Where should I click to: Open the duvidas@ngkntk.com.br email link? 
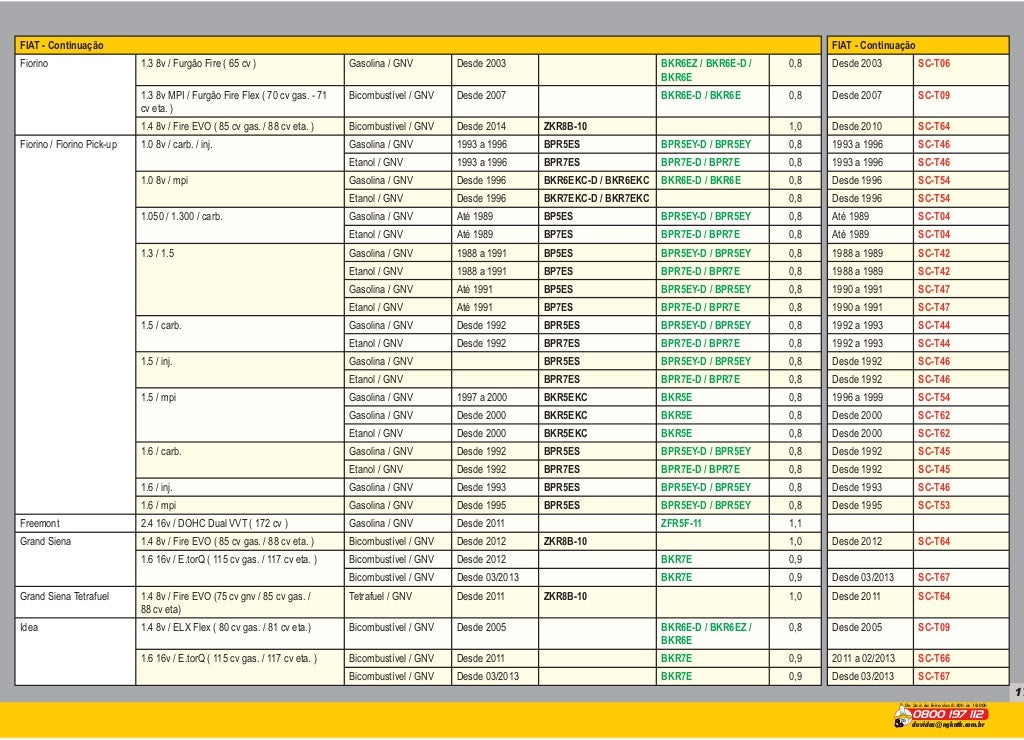click(x=948, y=724)
